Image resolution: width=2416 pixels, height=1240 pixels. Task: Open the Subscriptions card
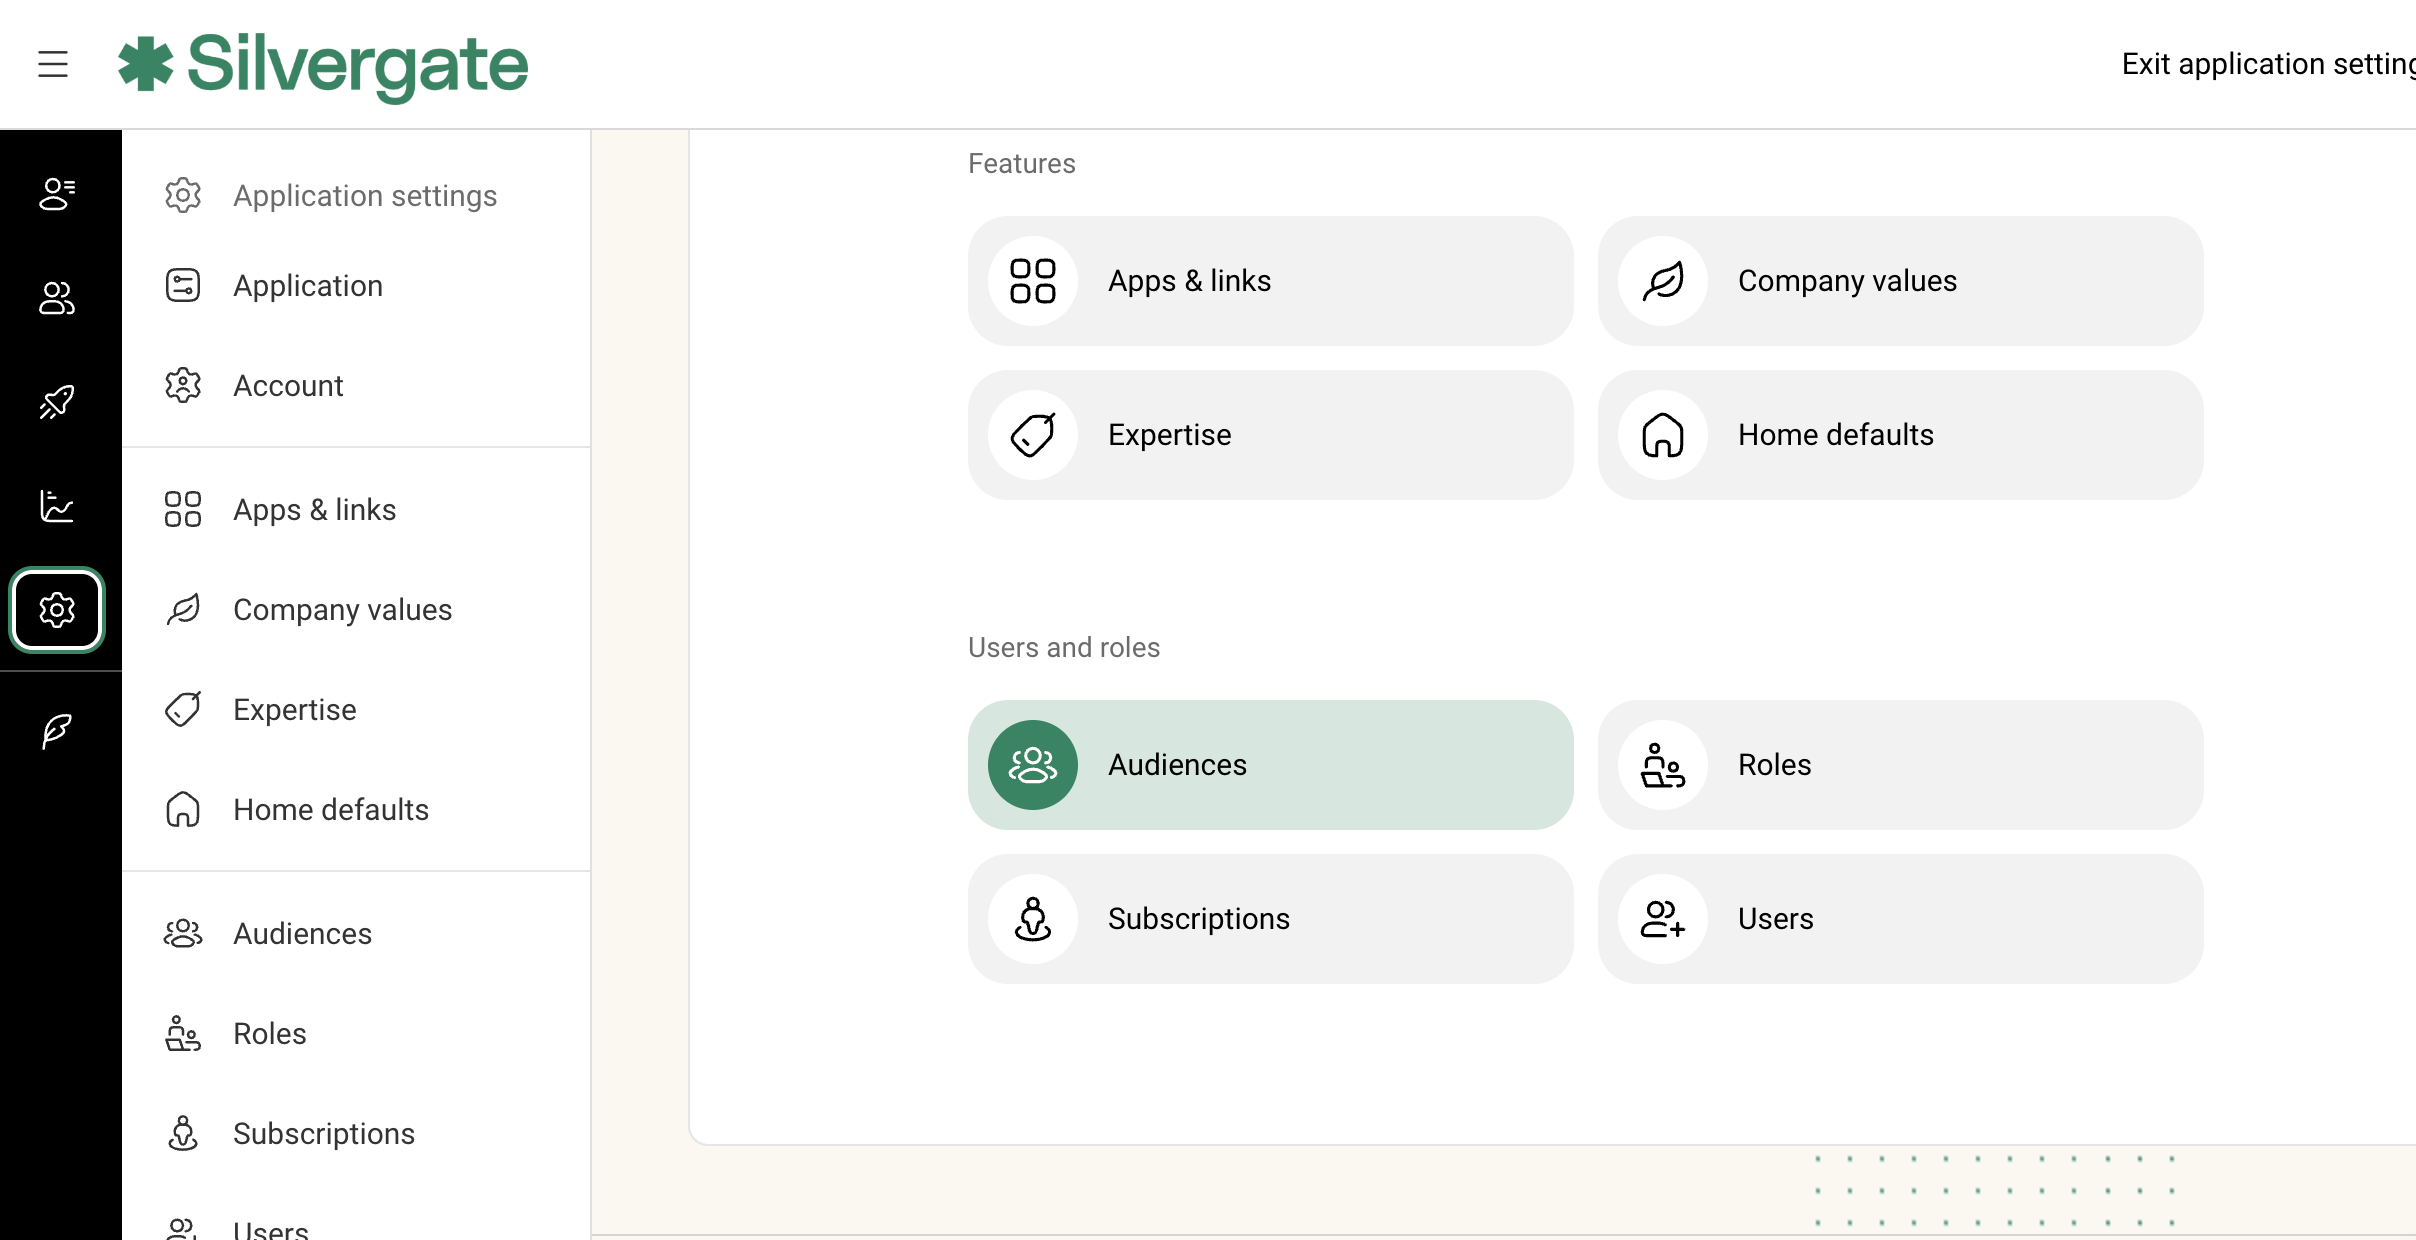point(1270,919)
